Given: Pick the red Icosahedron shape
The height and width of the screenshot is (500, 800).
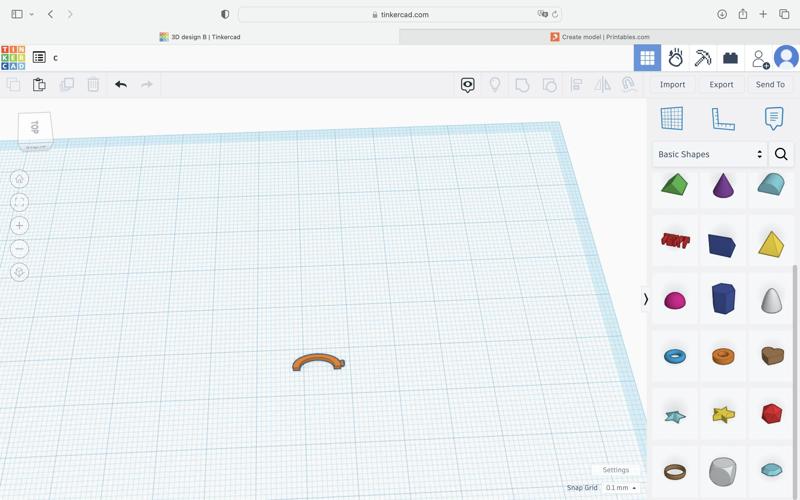Looking at the screenshot, I should point(771,413).
